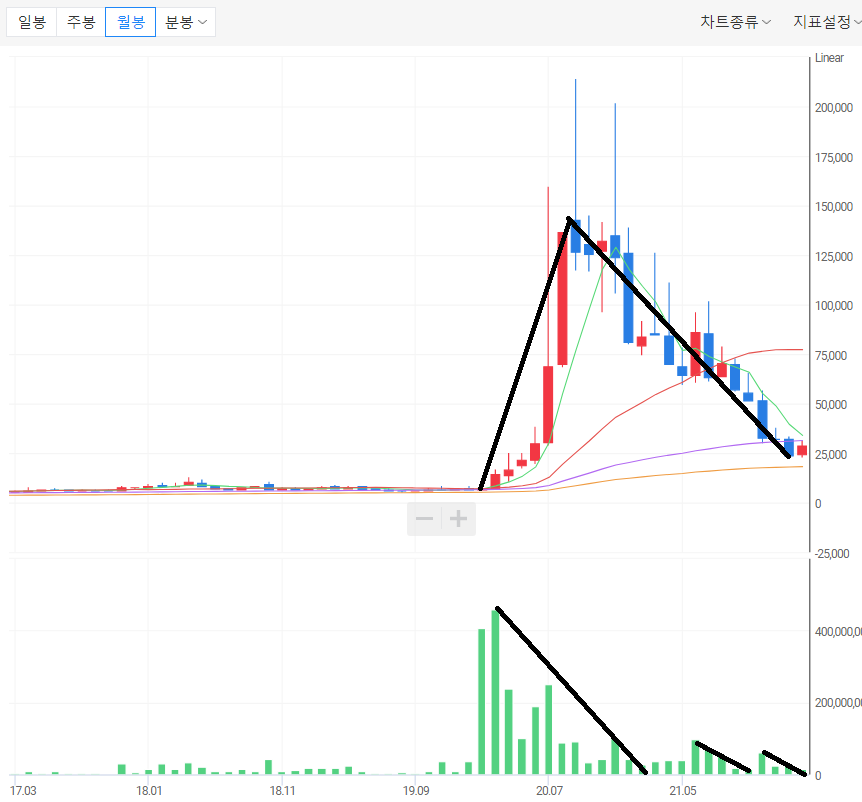This screenshot has height=802, width=862.
Task: Click the 18.11 date axis label
Action: 283,790
